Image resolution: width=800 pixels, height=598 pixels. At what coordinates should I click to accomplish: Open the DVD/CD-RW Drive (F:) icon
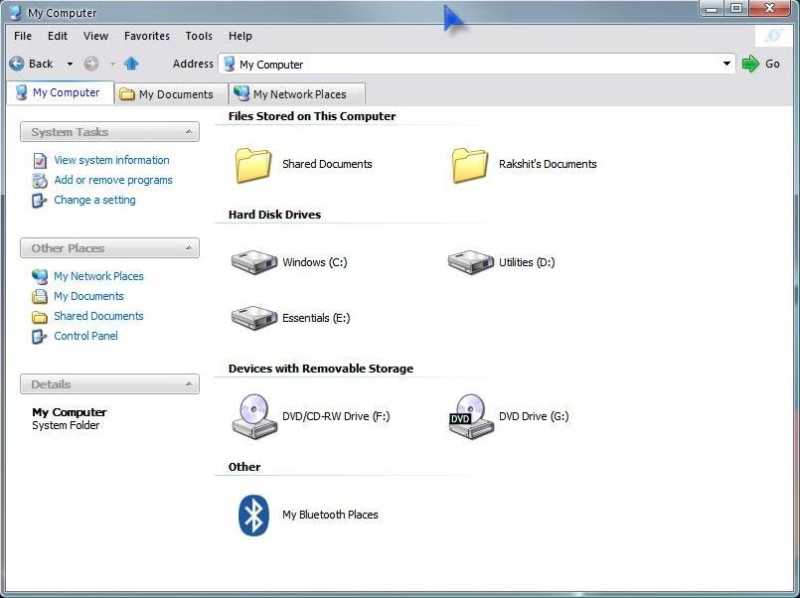coord(254,414)
